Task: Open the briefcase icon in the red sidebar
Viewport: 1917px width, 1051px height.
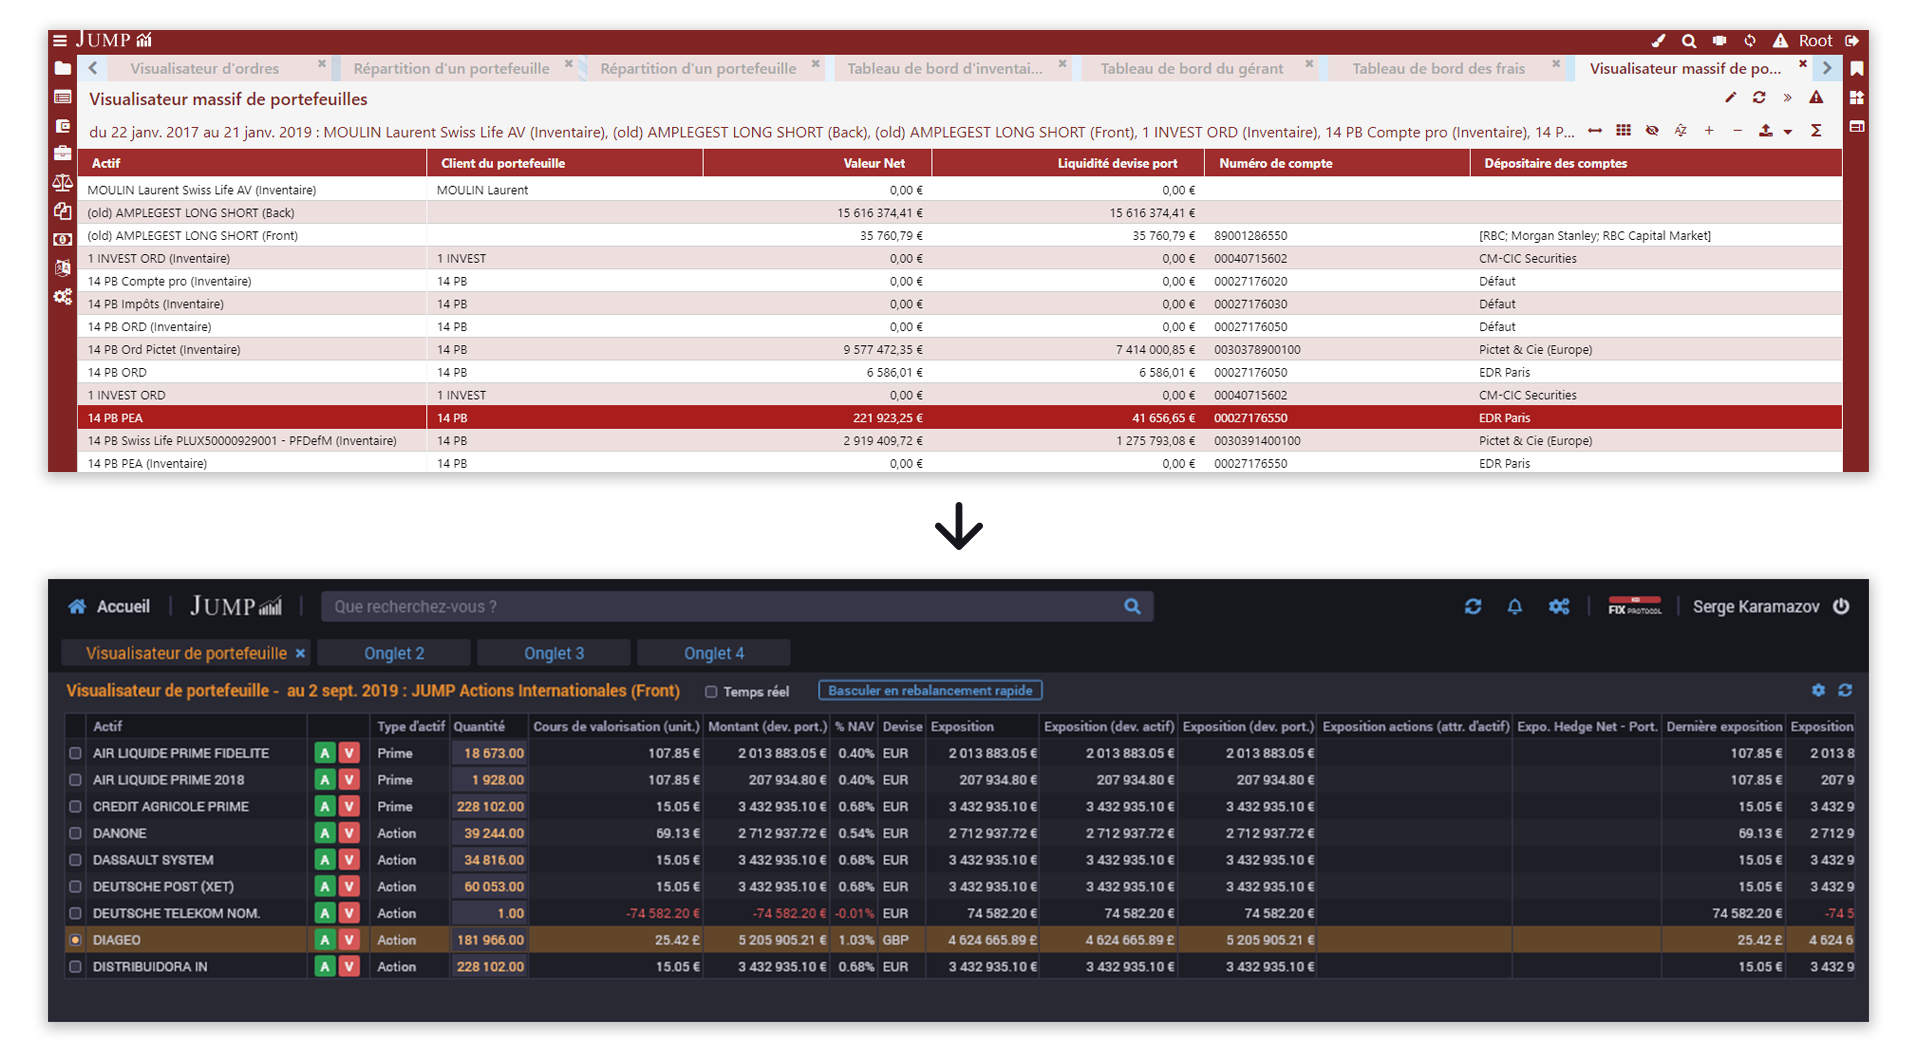Action: pos(62,153)
